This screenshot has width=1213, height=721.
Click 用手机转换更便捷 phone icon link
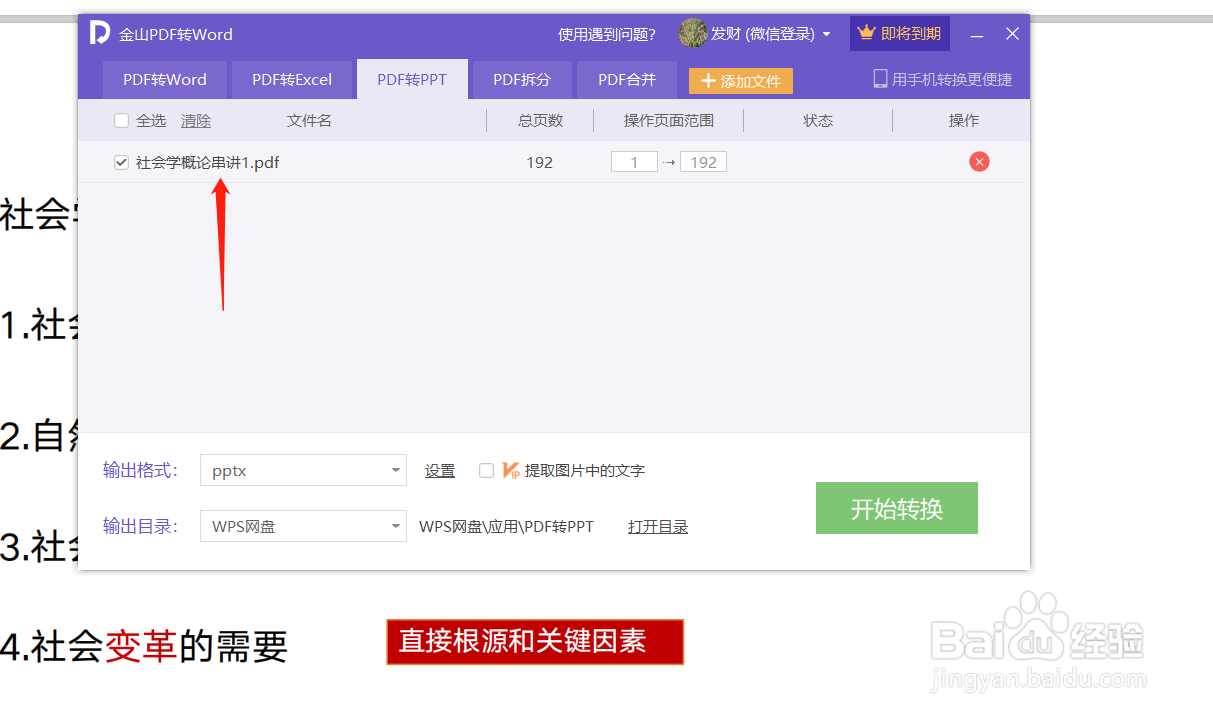943,79
